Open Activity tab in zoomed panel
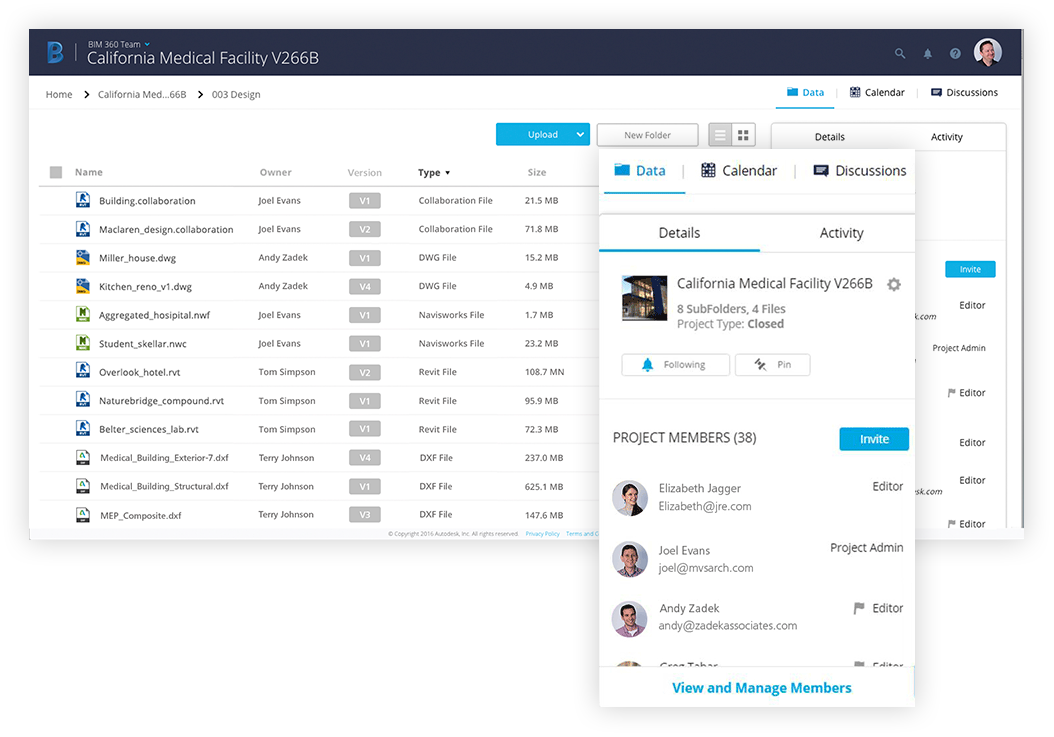Screen dimensions: 1054x737 pos(841,233)
